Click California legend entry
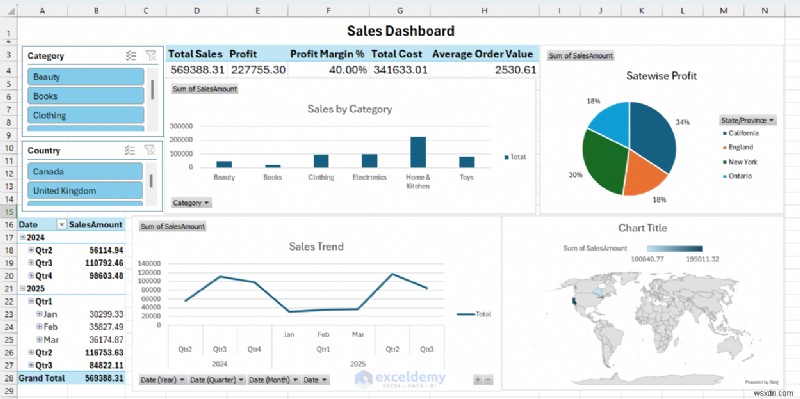 click(x=741, y=133)
